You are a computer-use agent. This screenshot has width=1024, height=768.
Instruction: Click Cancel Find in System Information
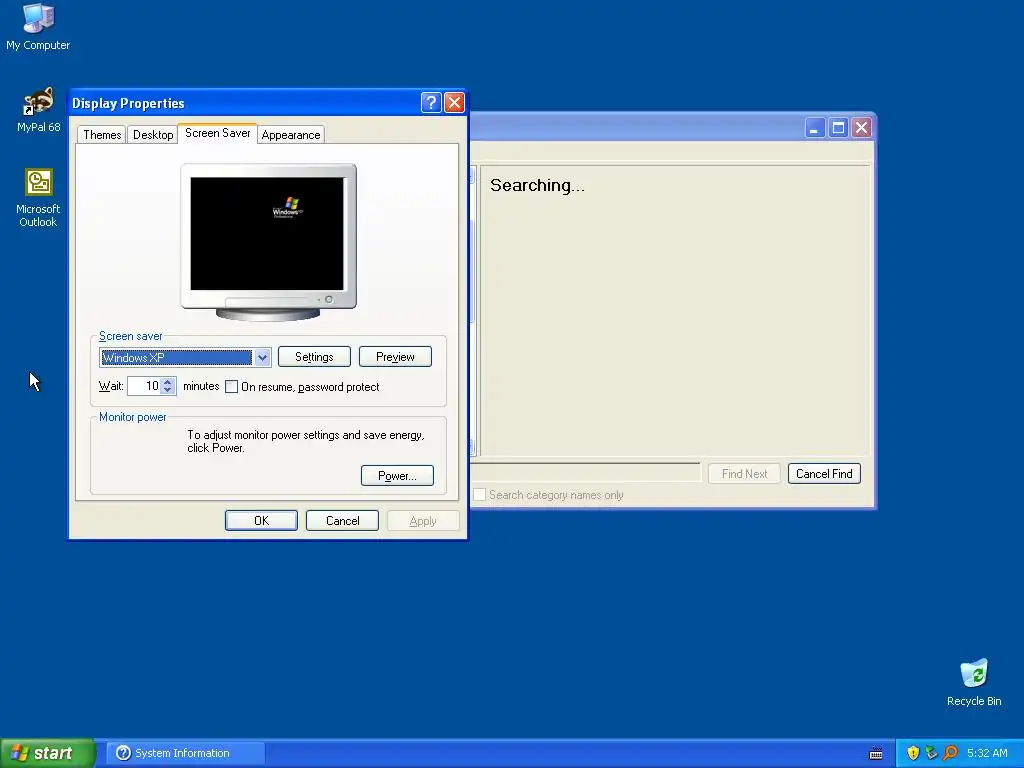824,473
